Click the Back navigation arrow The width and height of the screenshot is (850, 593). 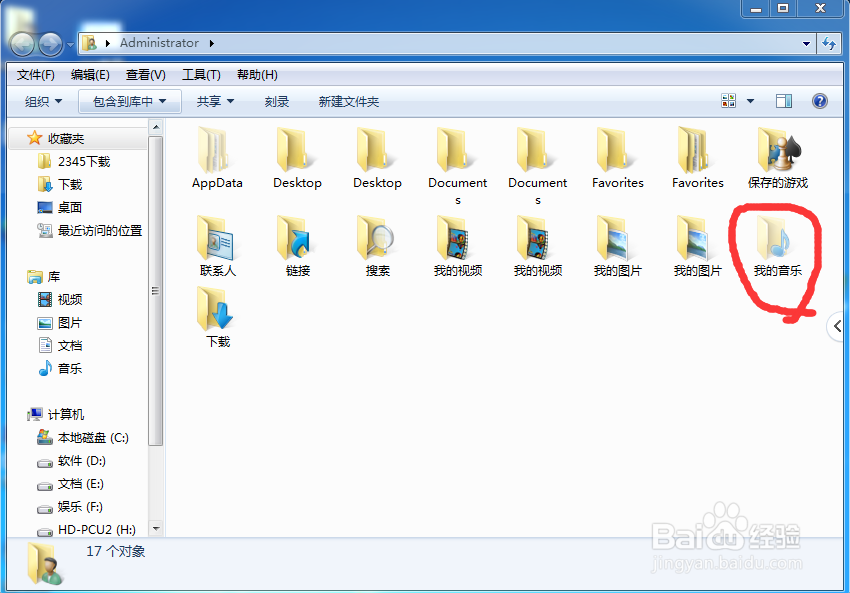click(x=23, y=44)
